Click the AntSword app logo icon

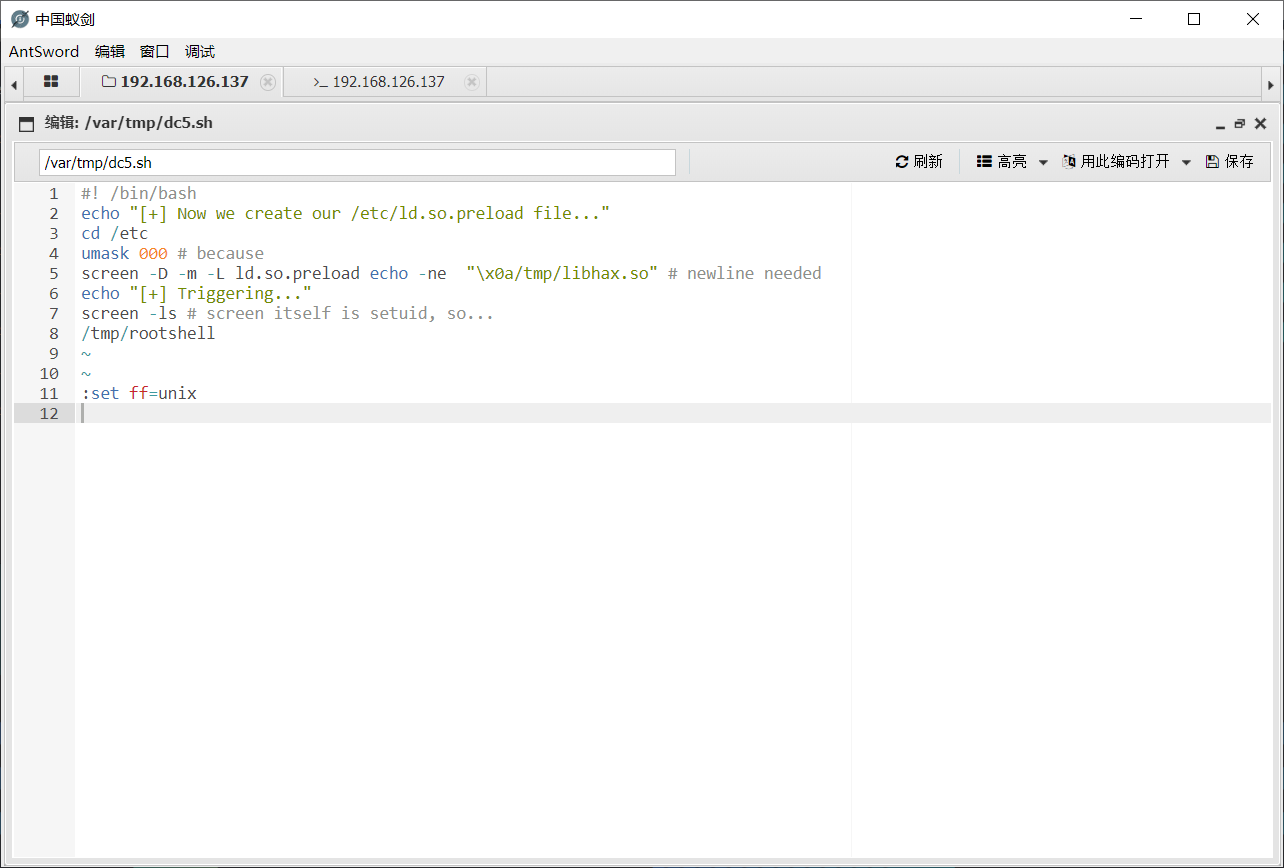pyautogui.click(x=20, y=19)
